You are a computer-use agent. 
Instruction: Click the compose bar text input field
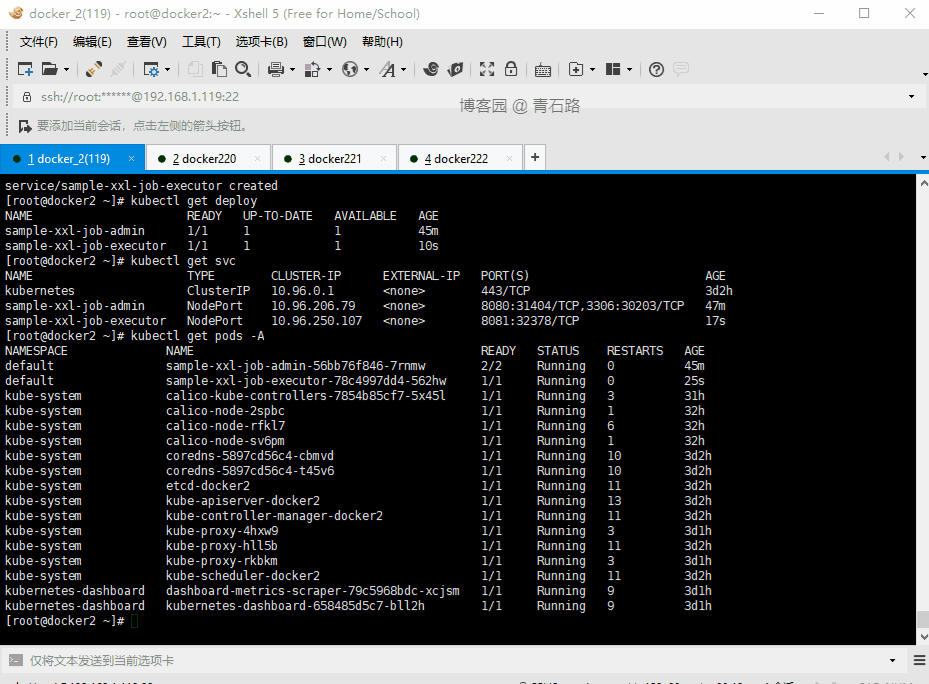tap(456, 660)
